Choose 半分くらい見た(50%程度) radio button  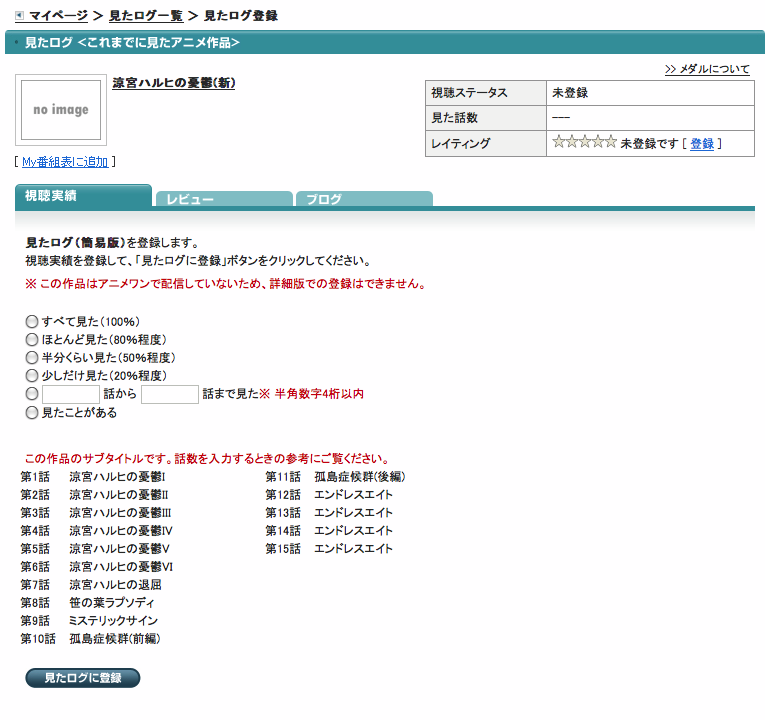[32, 358]
